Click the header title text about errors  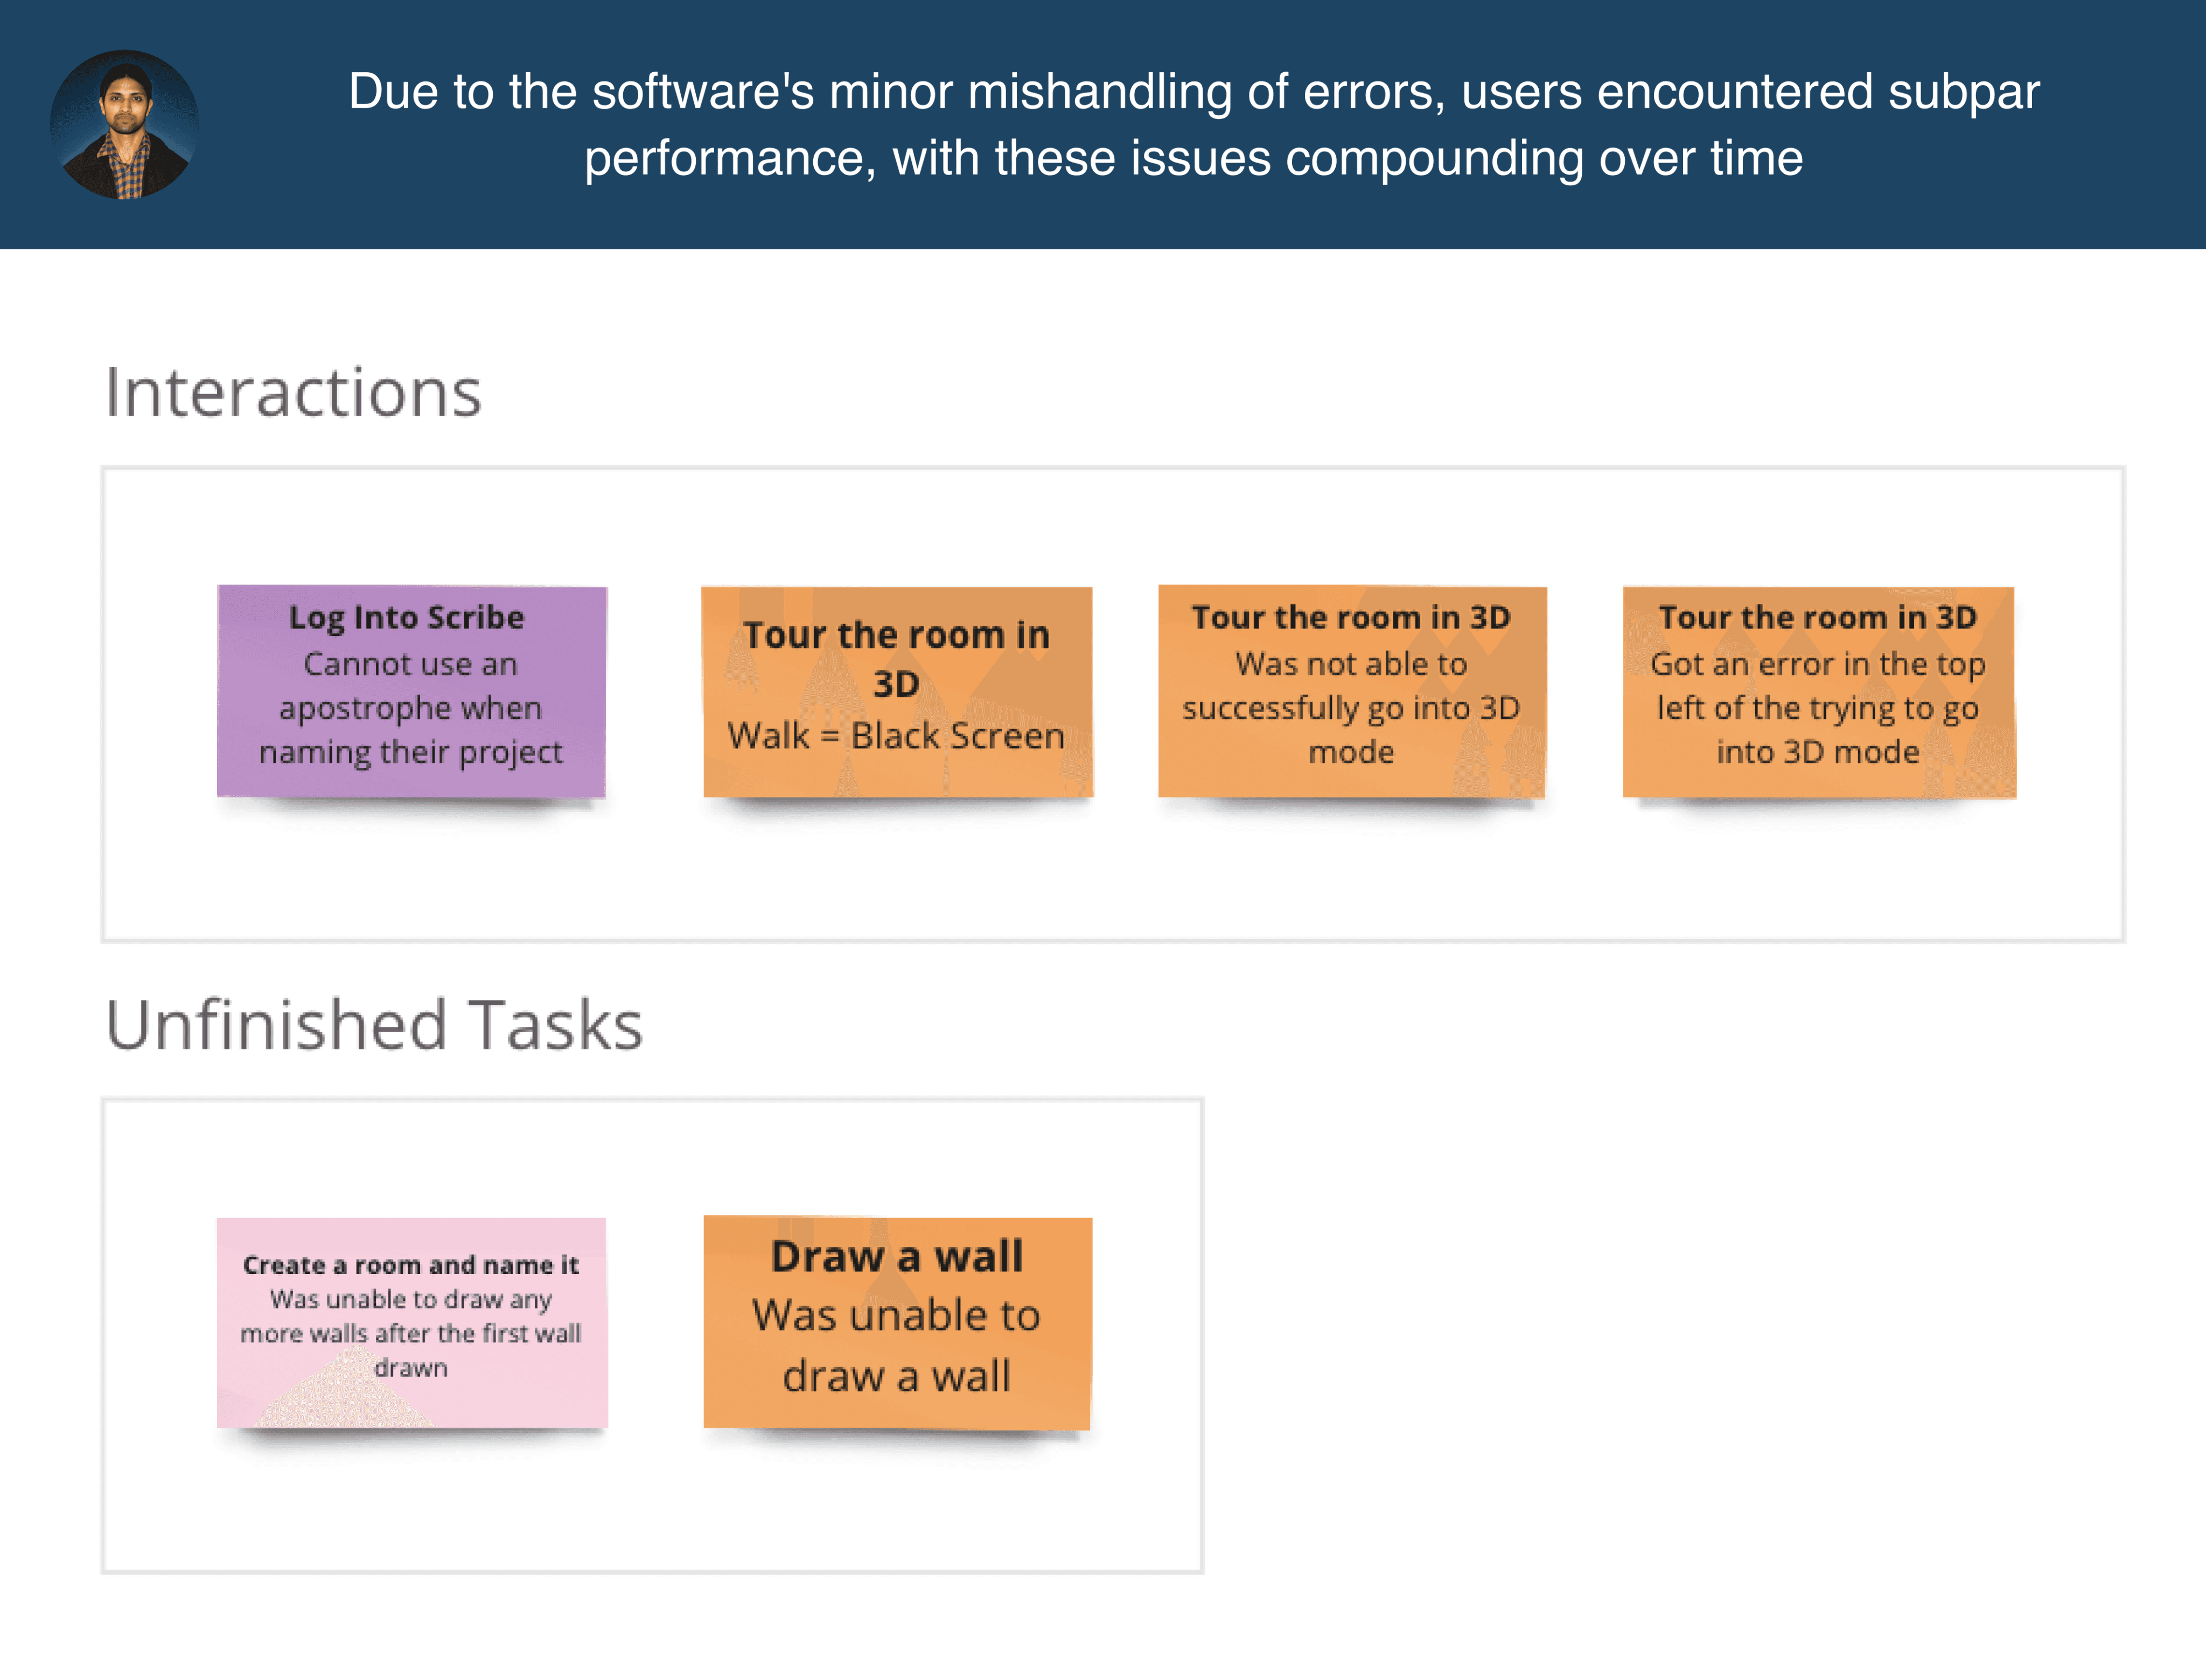(x=1193, y=124)
